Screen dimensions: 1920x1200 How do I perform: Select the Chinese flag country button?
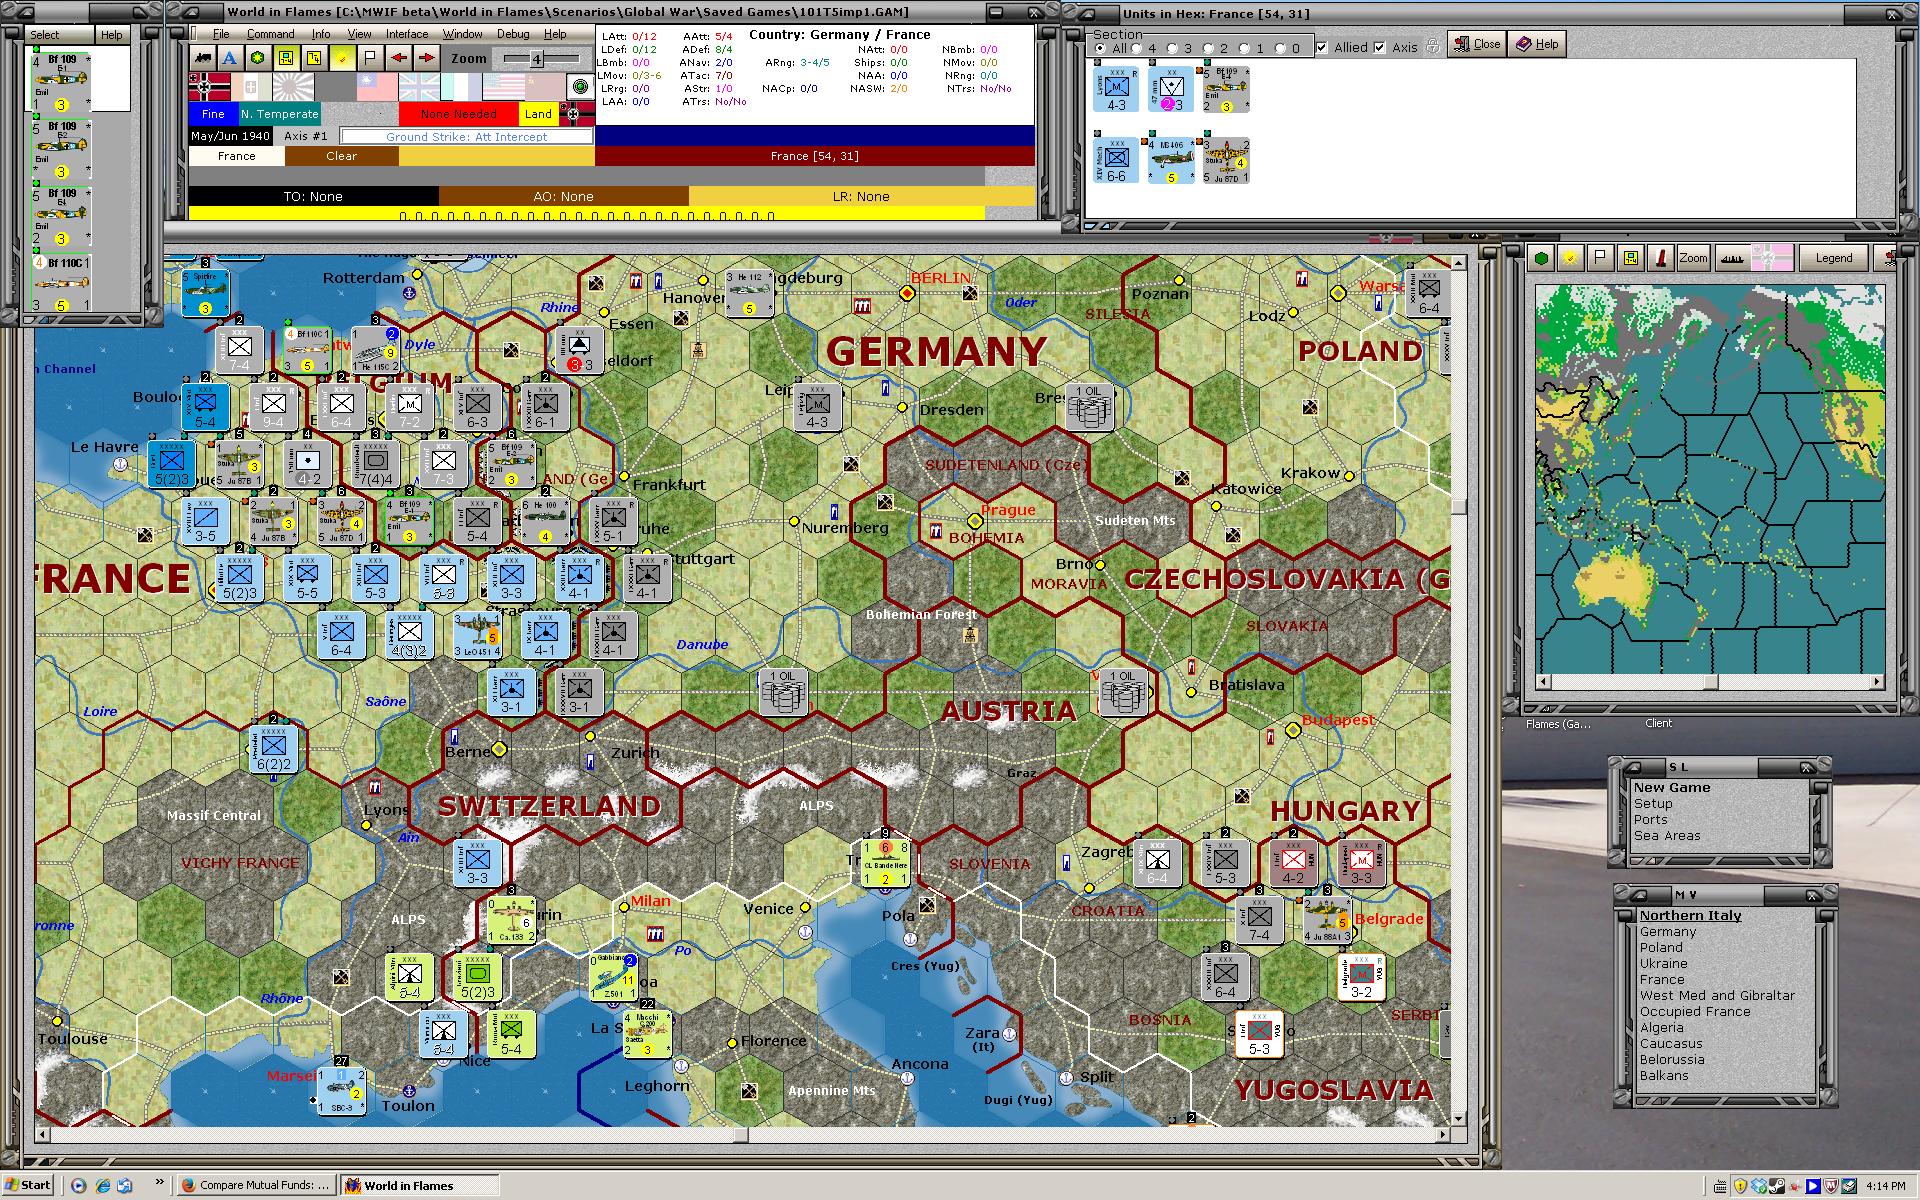click(x=377, y=87)
